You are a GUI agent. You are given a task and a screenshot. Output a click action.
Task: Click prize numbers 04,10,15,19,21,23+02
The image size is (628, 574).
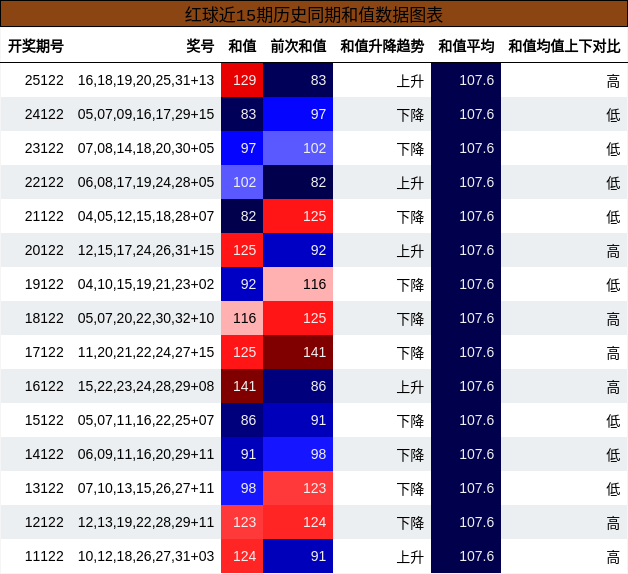point(146,284)
